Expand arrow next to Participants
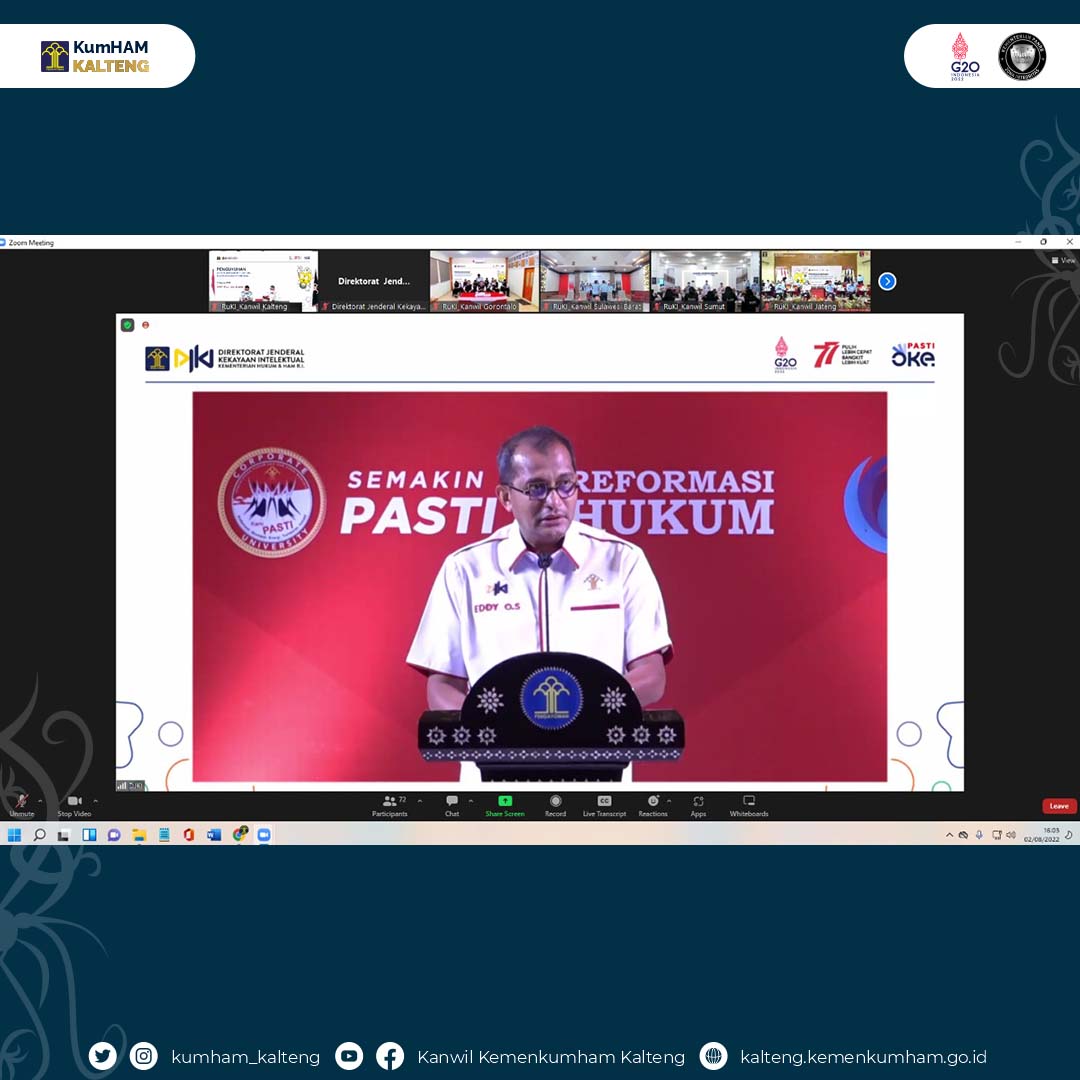Viewport: 1080px width, 1080px height. click(419, 801)
